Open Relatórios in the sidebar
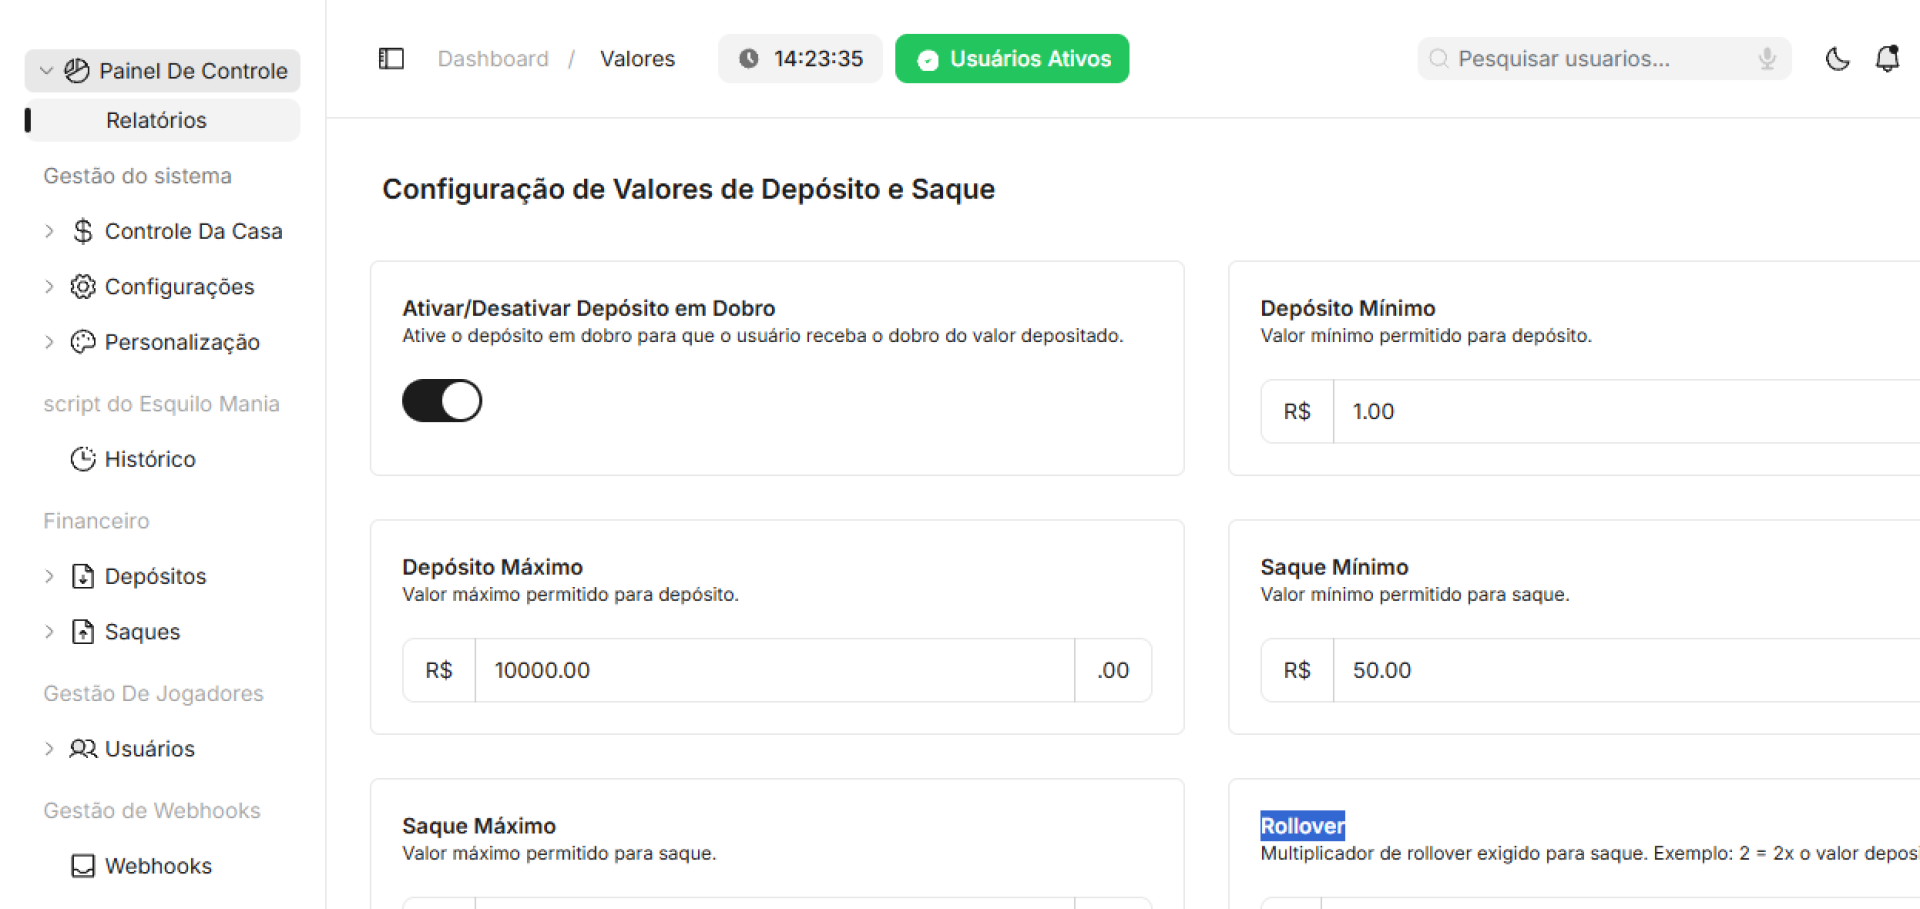Viewport: 1920px width, 909px height. coord(157,120)
